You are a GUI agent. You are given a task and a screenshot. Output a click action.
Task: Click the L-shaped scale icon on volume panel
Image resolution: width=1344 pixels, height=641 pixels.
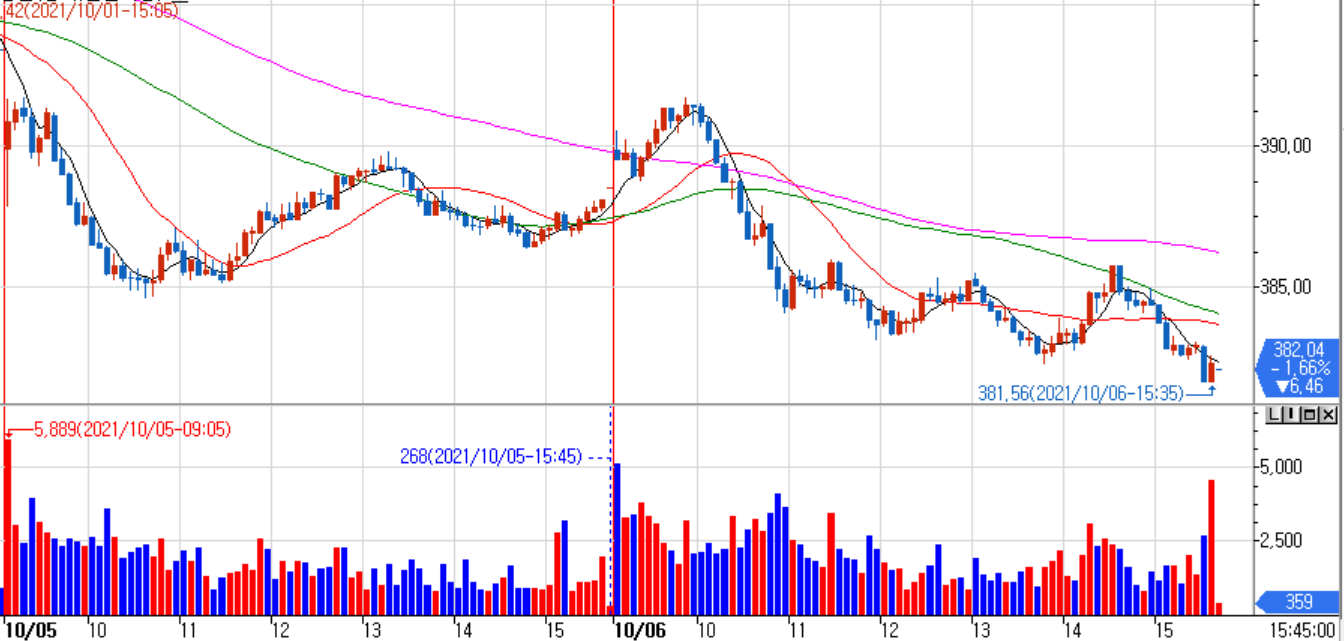pos(1274,414)
